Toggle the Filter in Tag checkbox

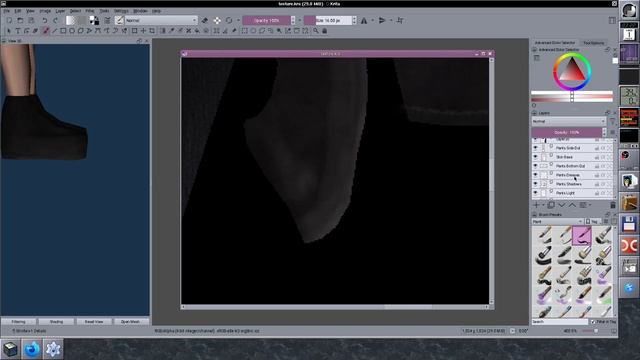coord(593,322)
